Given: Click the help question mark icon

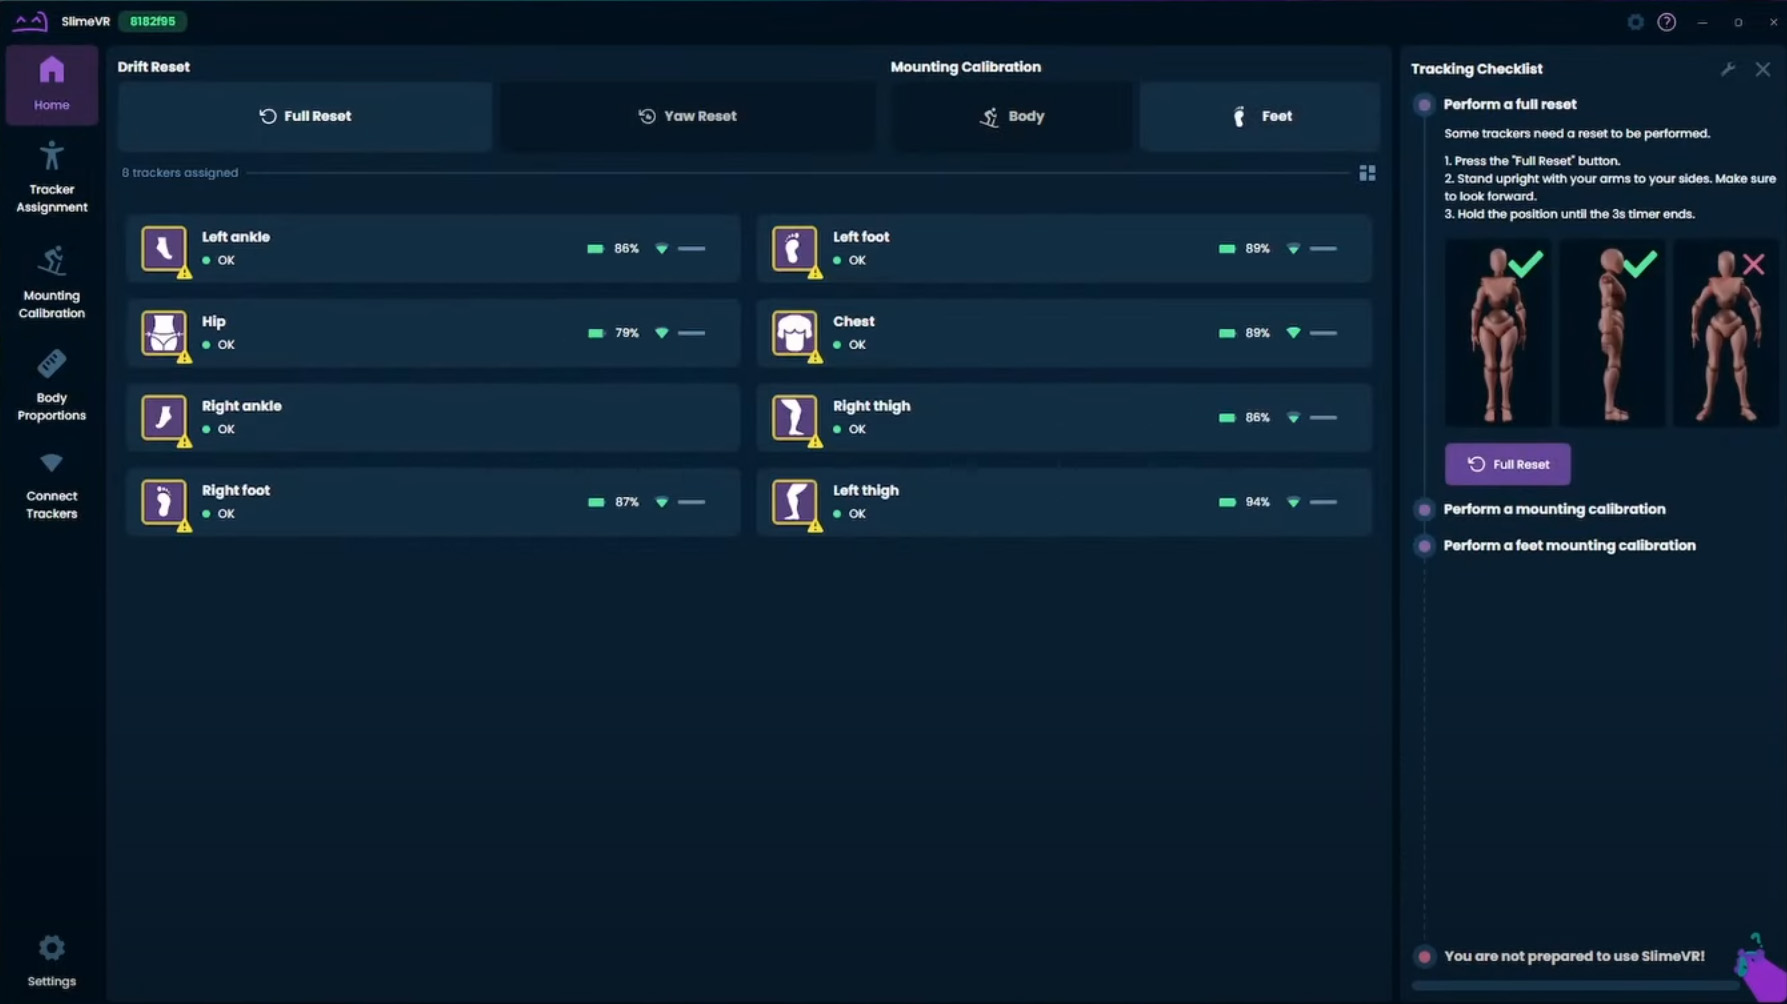Looking at the screenshot, I should pos(1666,22).
